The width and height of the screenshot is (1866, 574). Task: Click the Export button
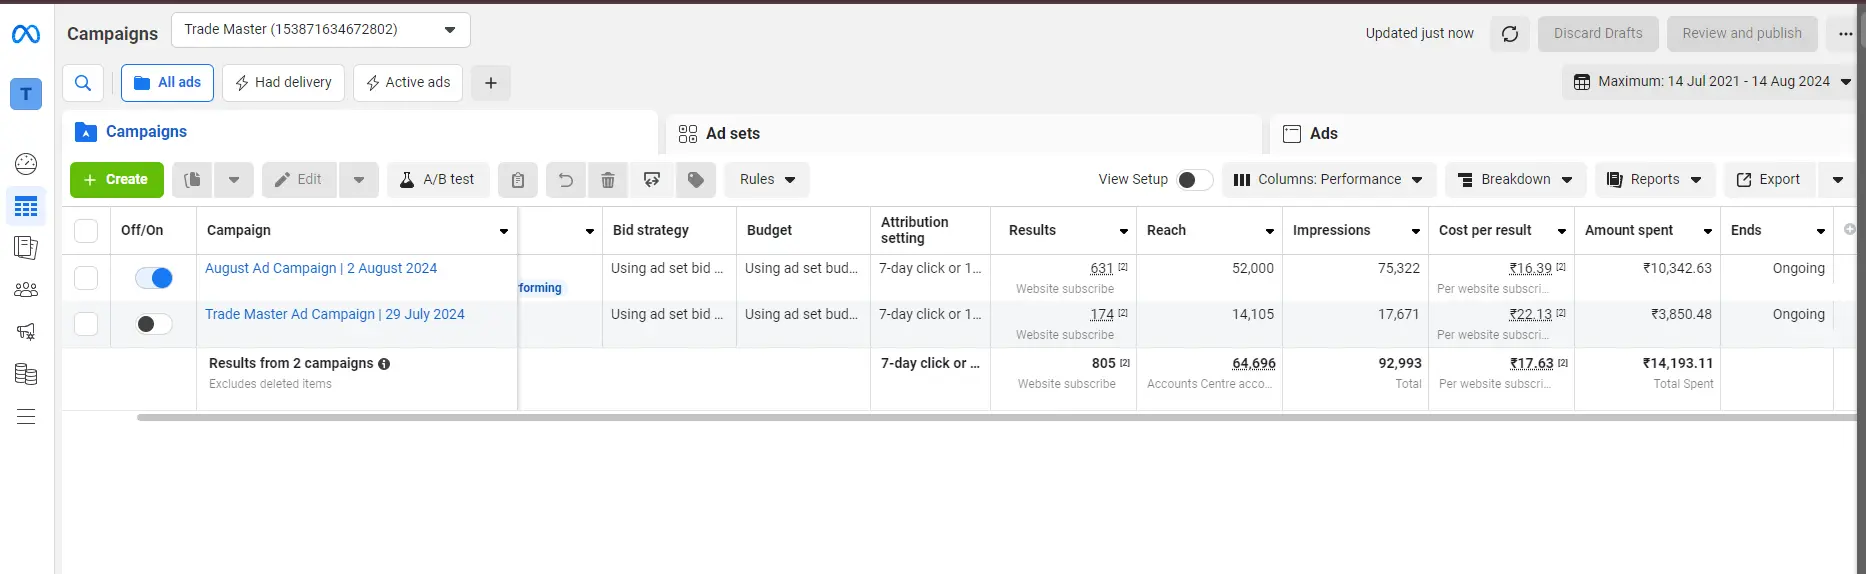coord(1768,180)
